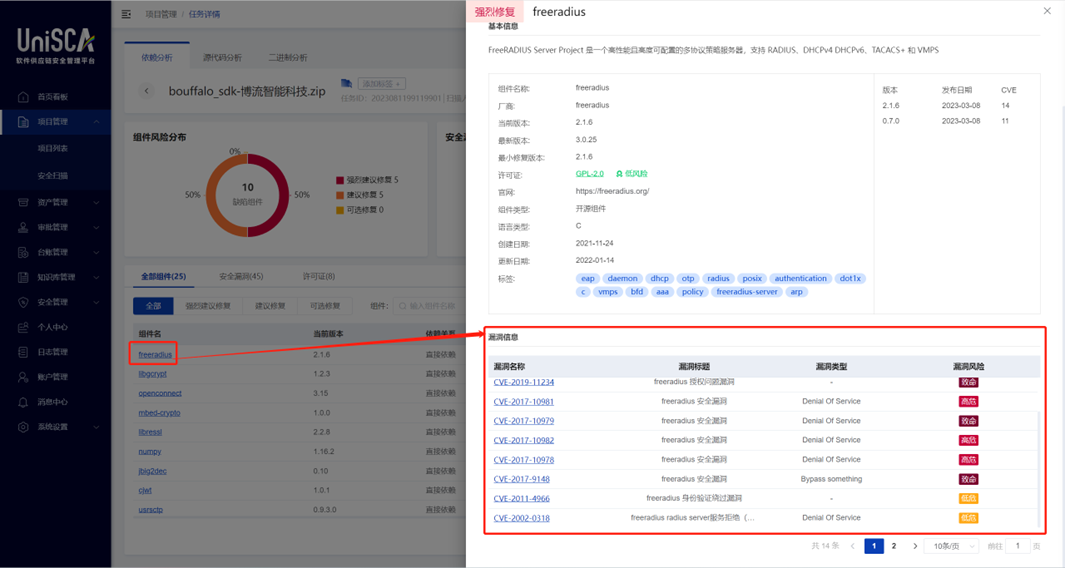Select the 许可证(8) tab
Viewport: 1065px width, 568px height.
[319, 277]
